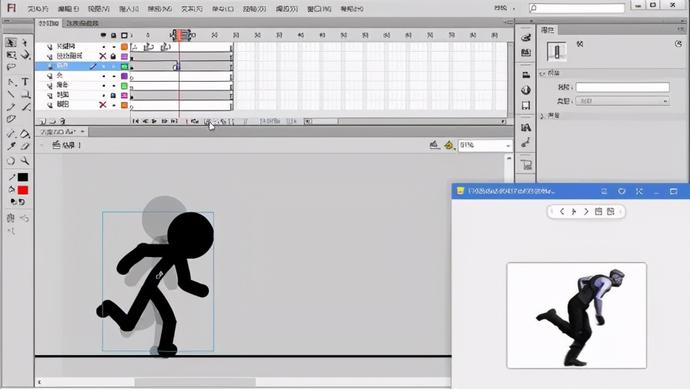The width and height of the screenshot is (690, 389).
Task: Switch to the Motion Editor tab
Action: [x=83, y=23]
